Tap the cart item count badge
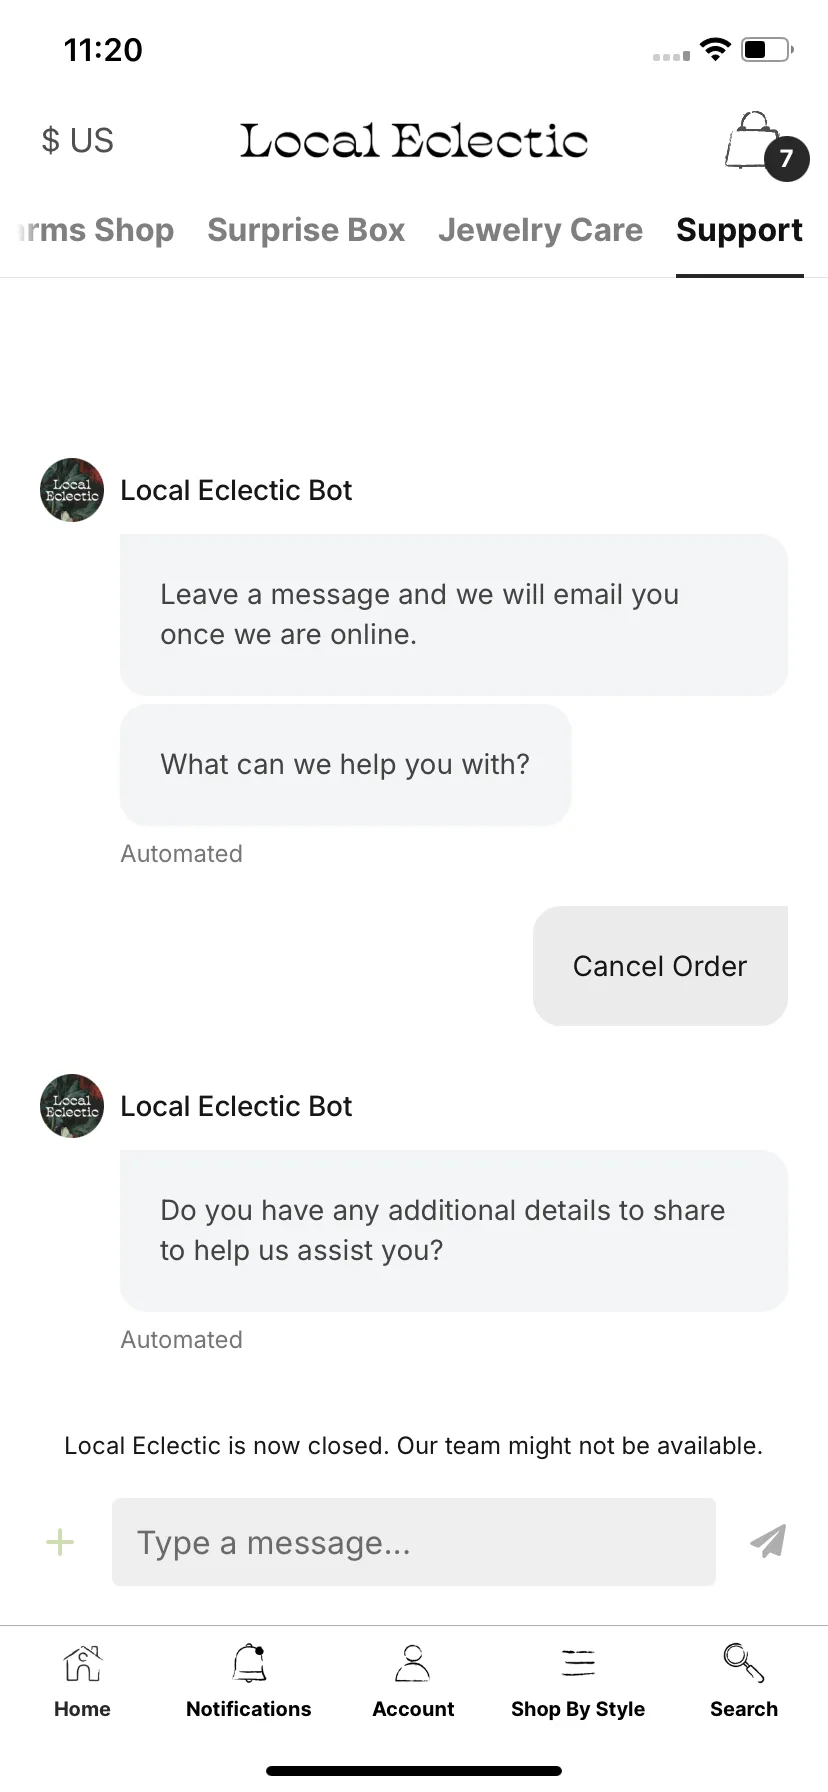 click(786, 159)
